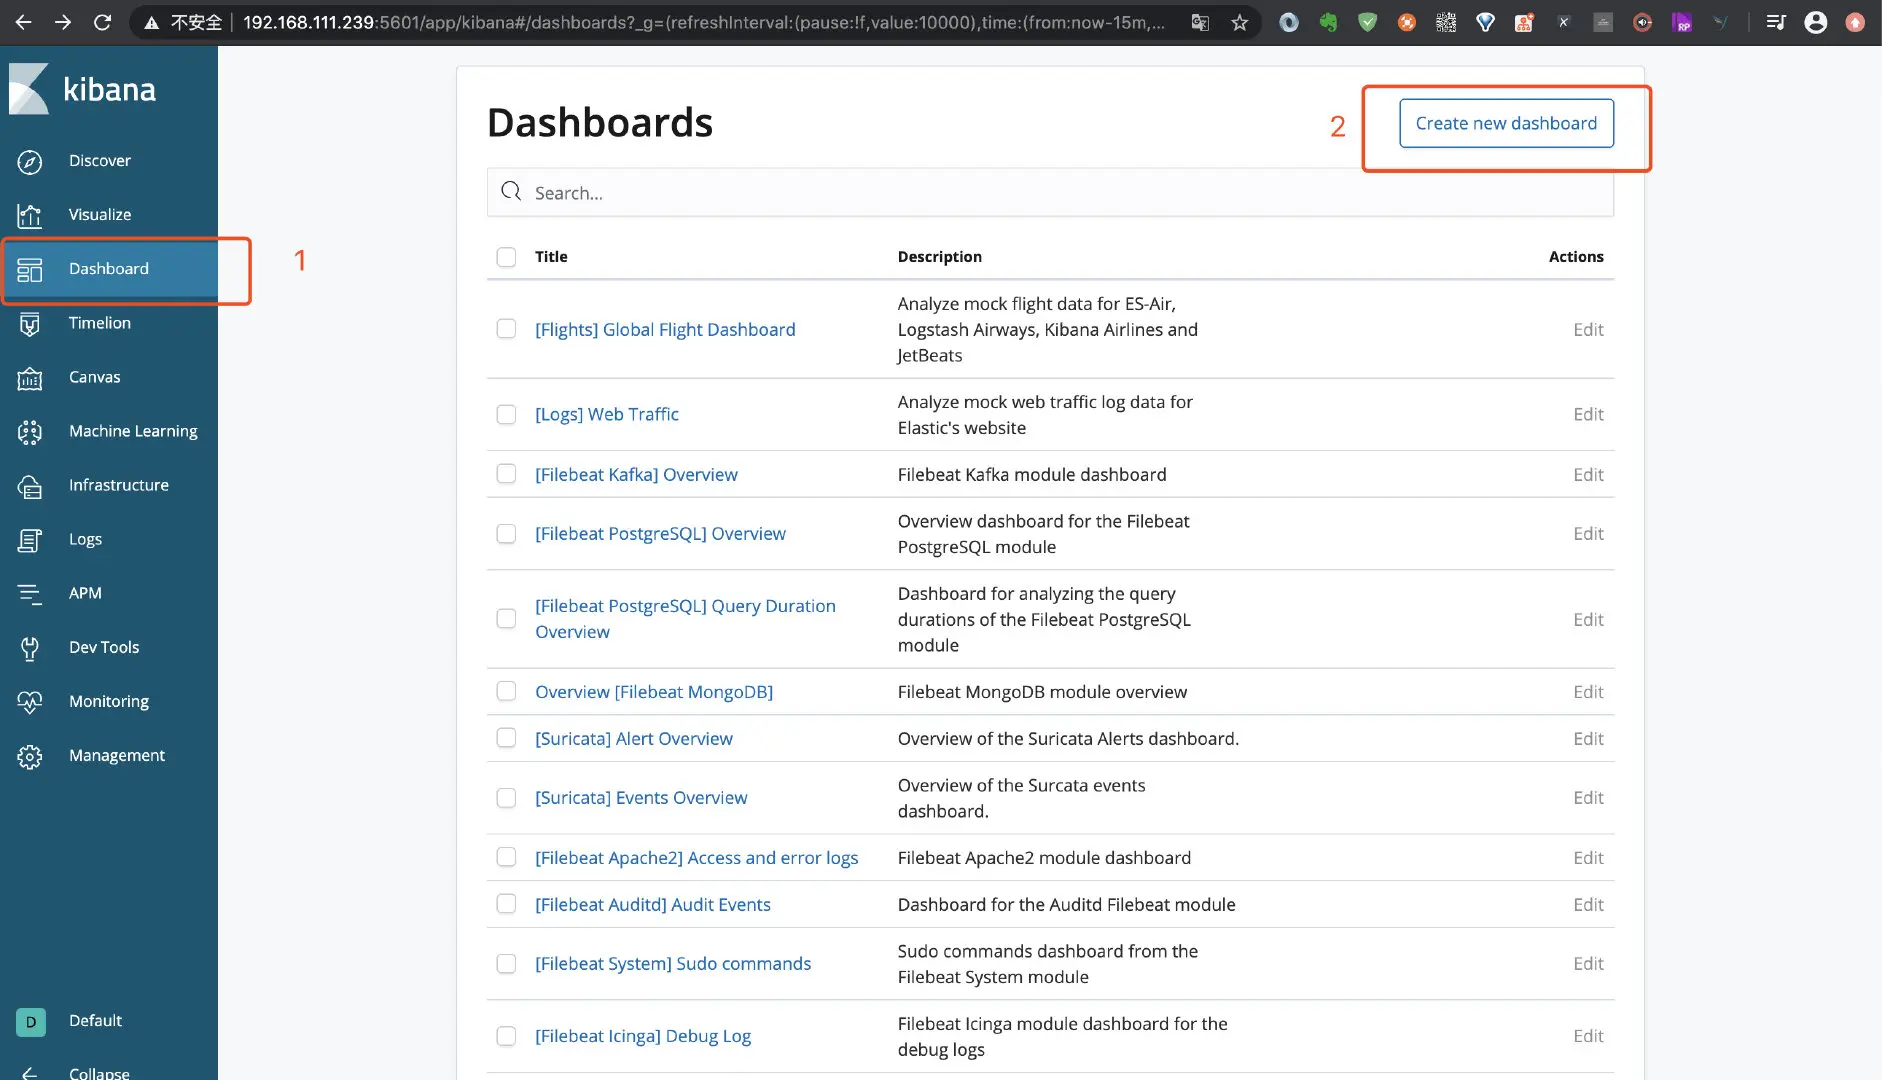Open Discover via its compass icon

[x=30, y=162]
